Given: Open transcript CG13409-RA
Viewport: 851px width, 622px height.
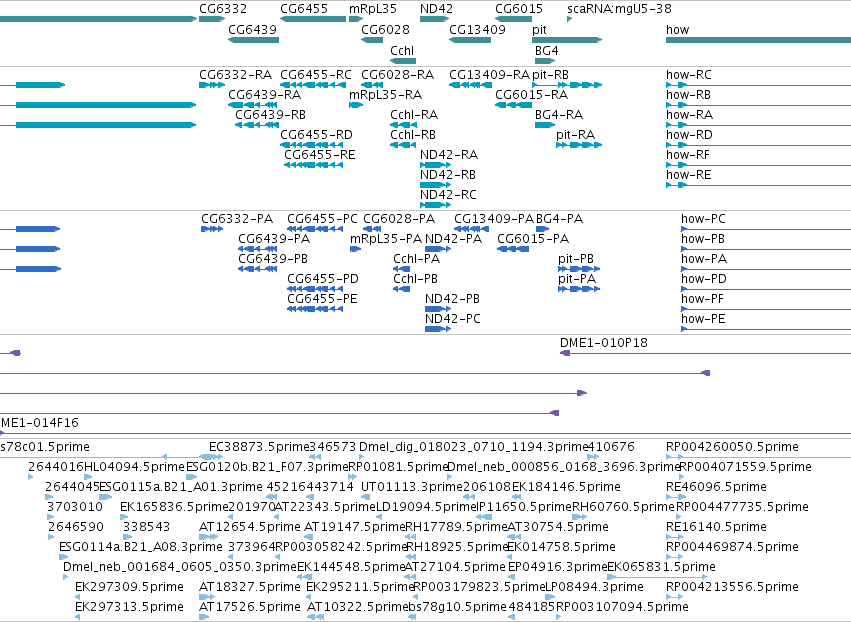Looking at the screenshot, I should 490,74.
